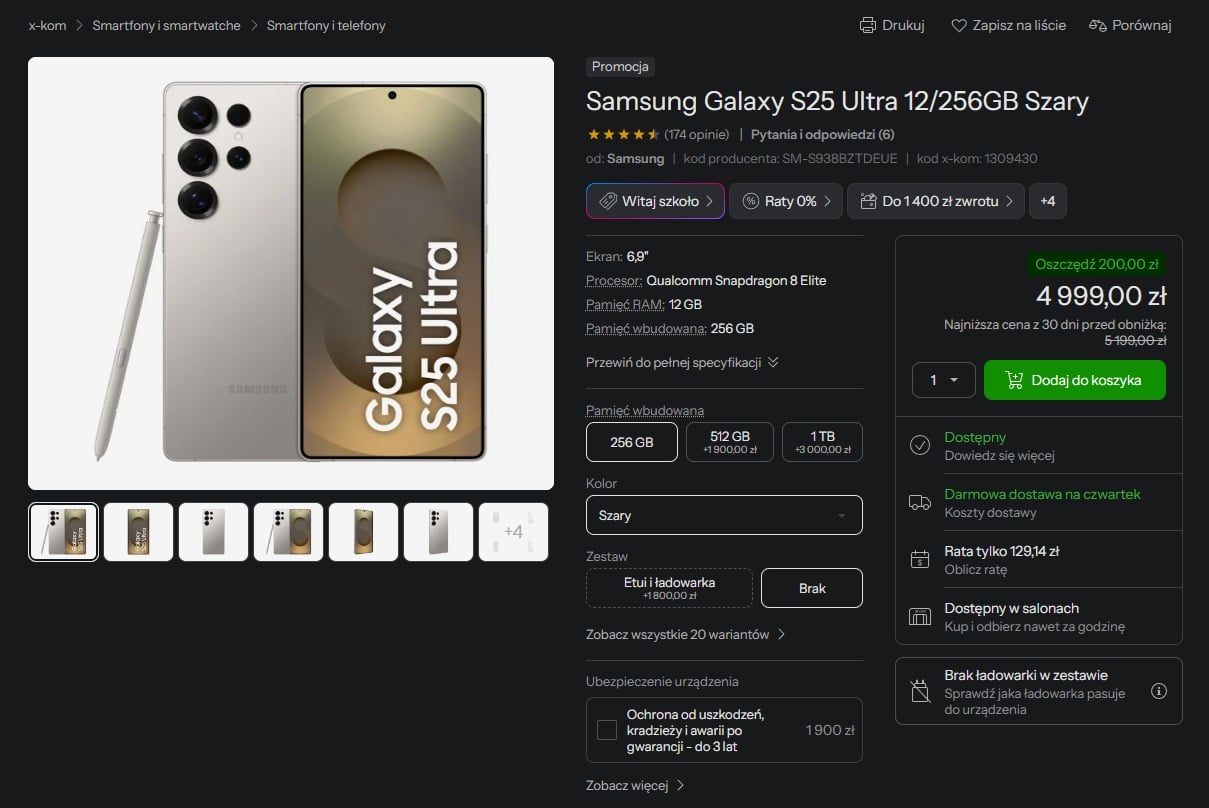Go to x-kom breadcrumb home
Screen dimensions: 1209x808
click(x=47, y=25)
